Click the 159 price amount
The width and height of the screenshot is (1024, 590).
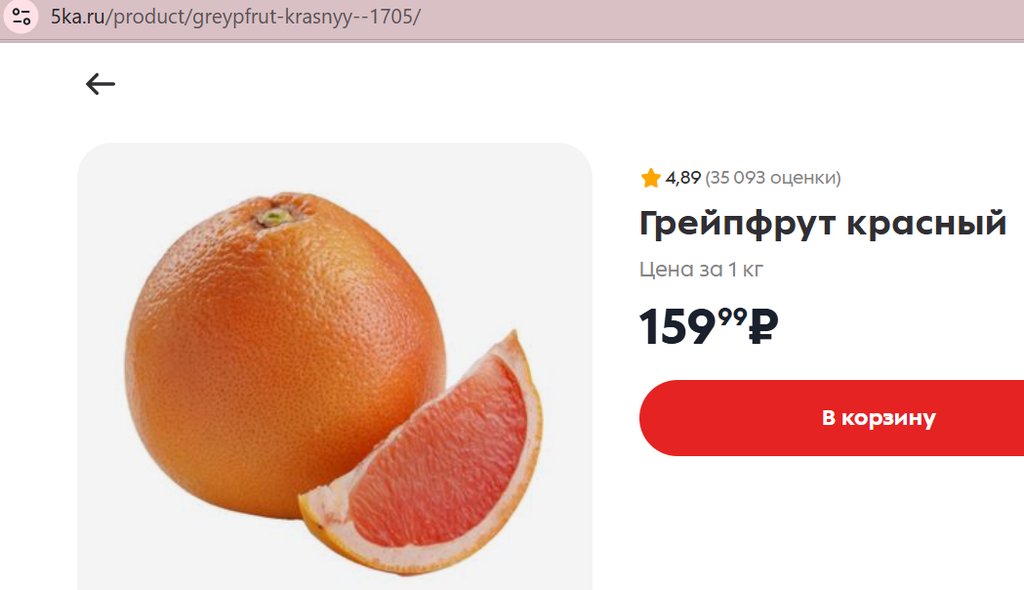point(677,328)
